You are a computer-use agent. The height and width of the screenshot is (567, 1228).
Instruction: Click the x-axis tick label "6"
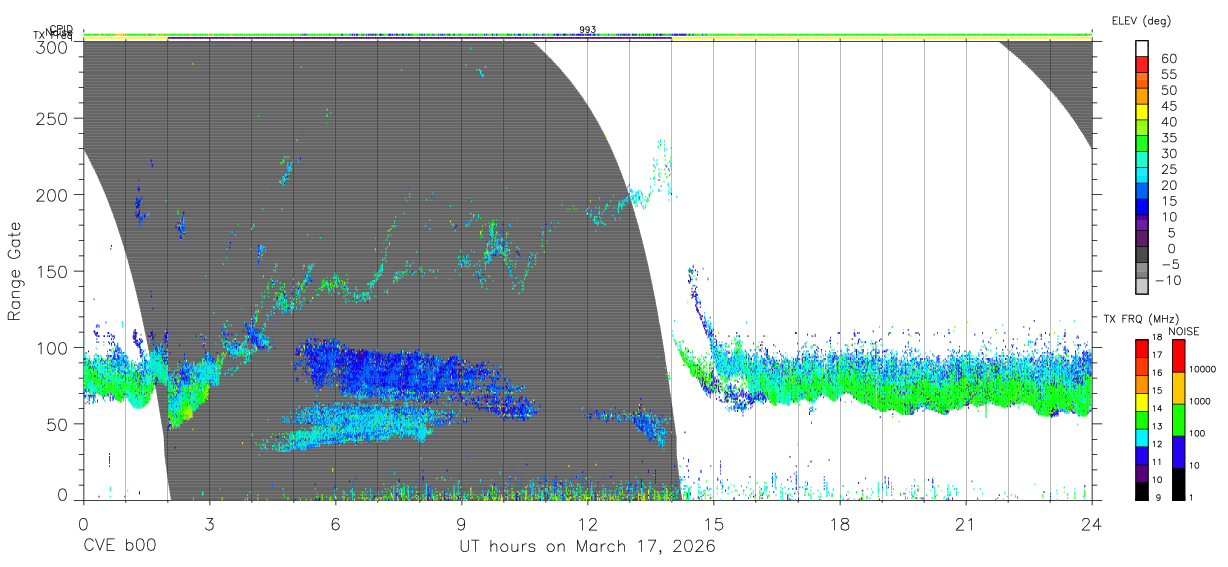click(x=335, y=524)
